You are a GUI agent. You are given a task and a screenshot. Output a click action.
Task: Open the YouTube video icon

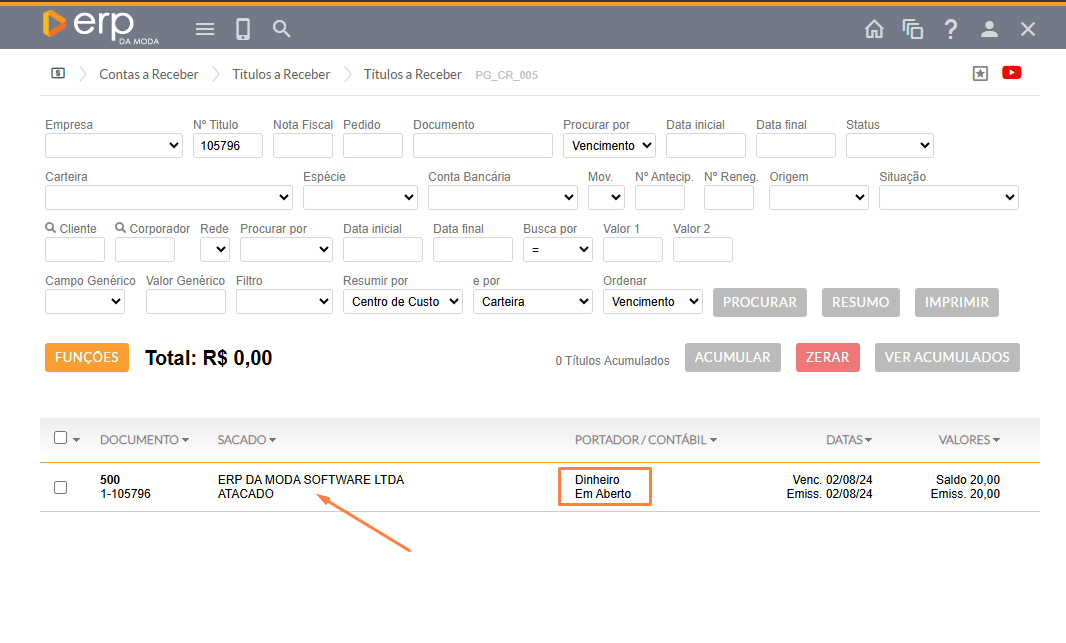[1011, 73]
